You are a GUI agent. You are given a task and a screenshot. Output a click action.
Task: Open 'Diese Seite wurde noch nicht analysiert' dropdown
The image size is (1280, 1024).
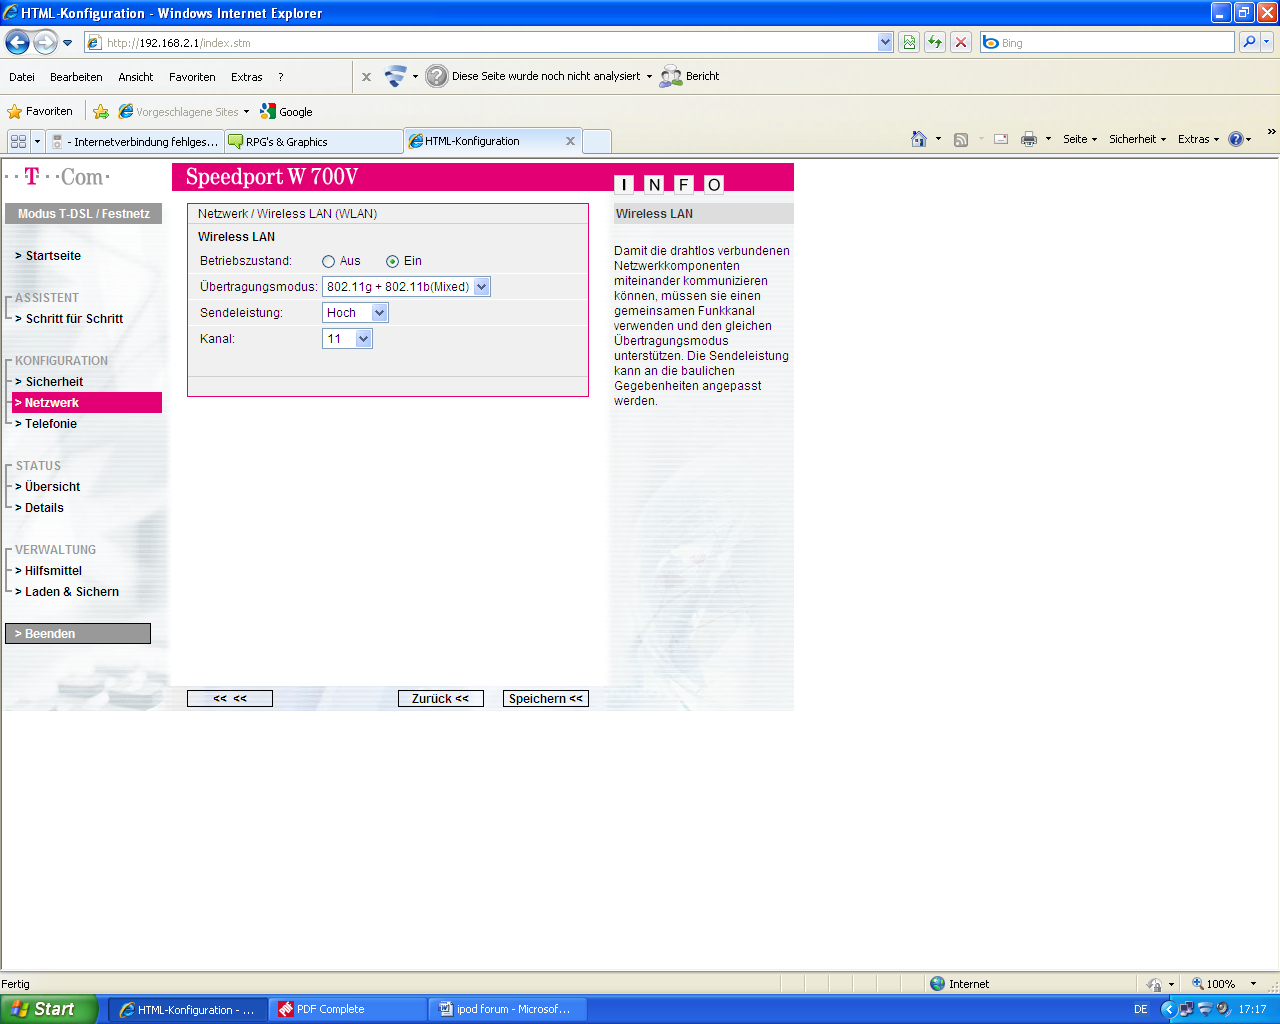click(649, 77)
